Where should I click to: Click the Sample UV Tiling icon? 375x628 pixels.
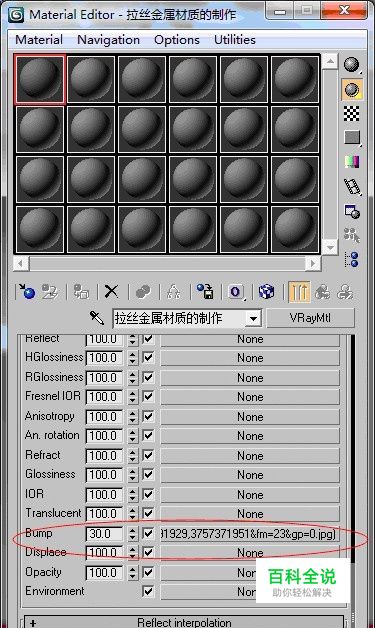[352, 138]
